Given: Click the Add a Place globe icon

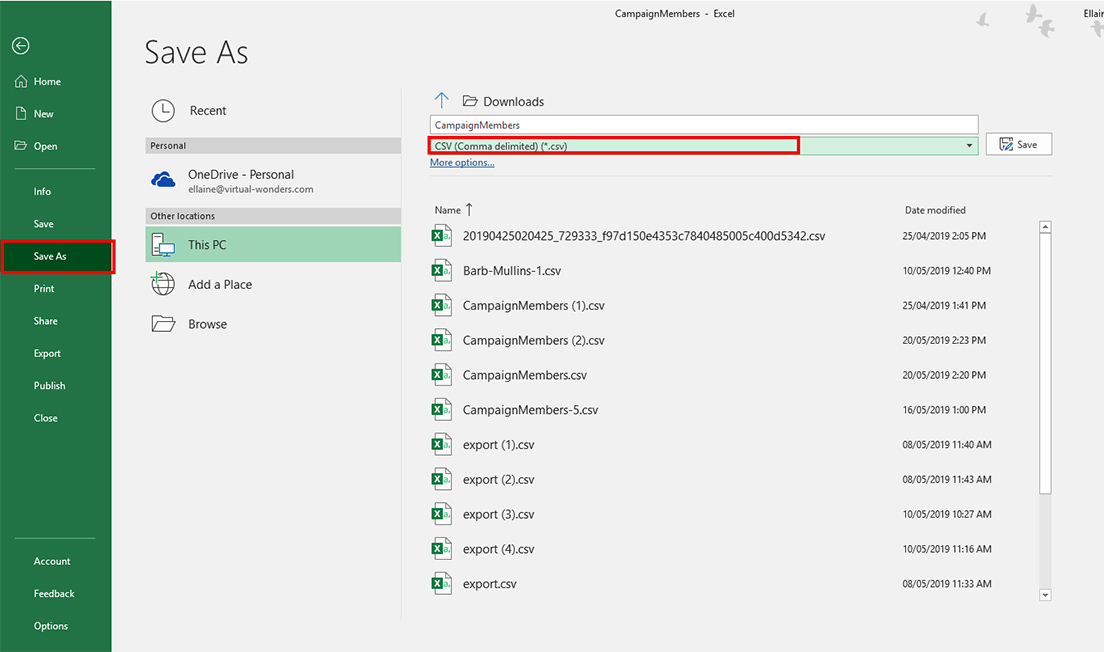Looking at the screenshot, I should [x=163, y=284].
